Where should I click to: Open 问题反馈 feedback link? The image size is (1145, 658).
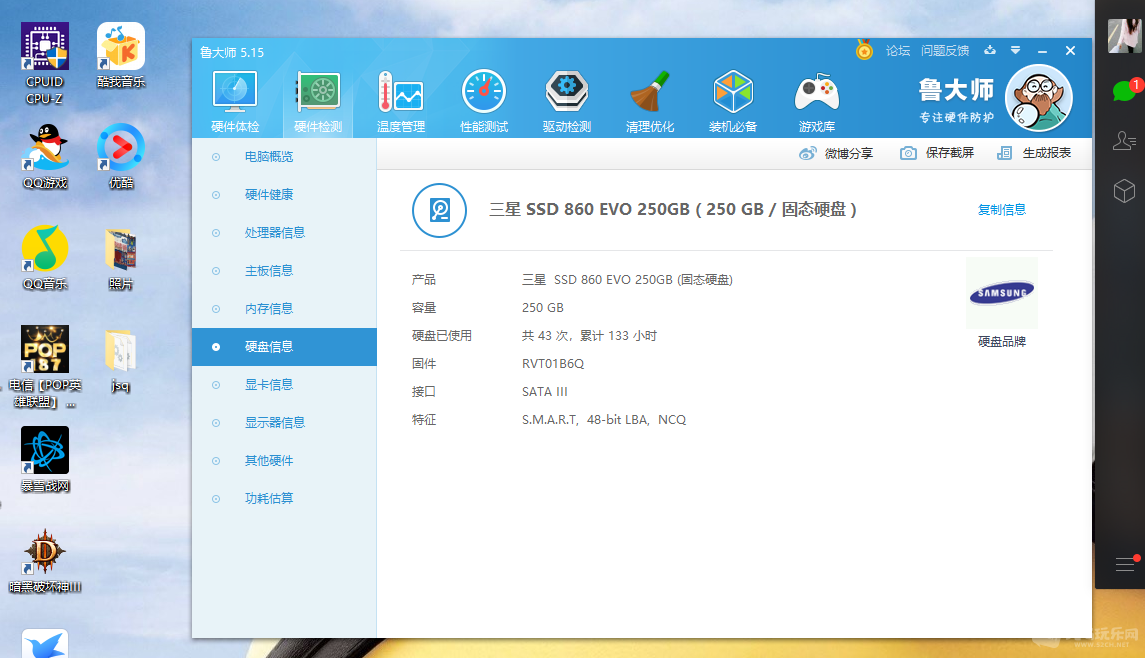(x=944, y=50)
